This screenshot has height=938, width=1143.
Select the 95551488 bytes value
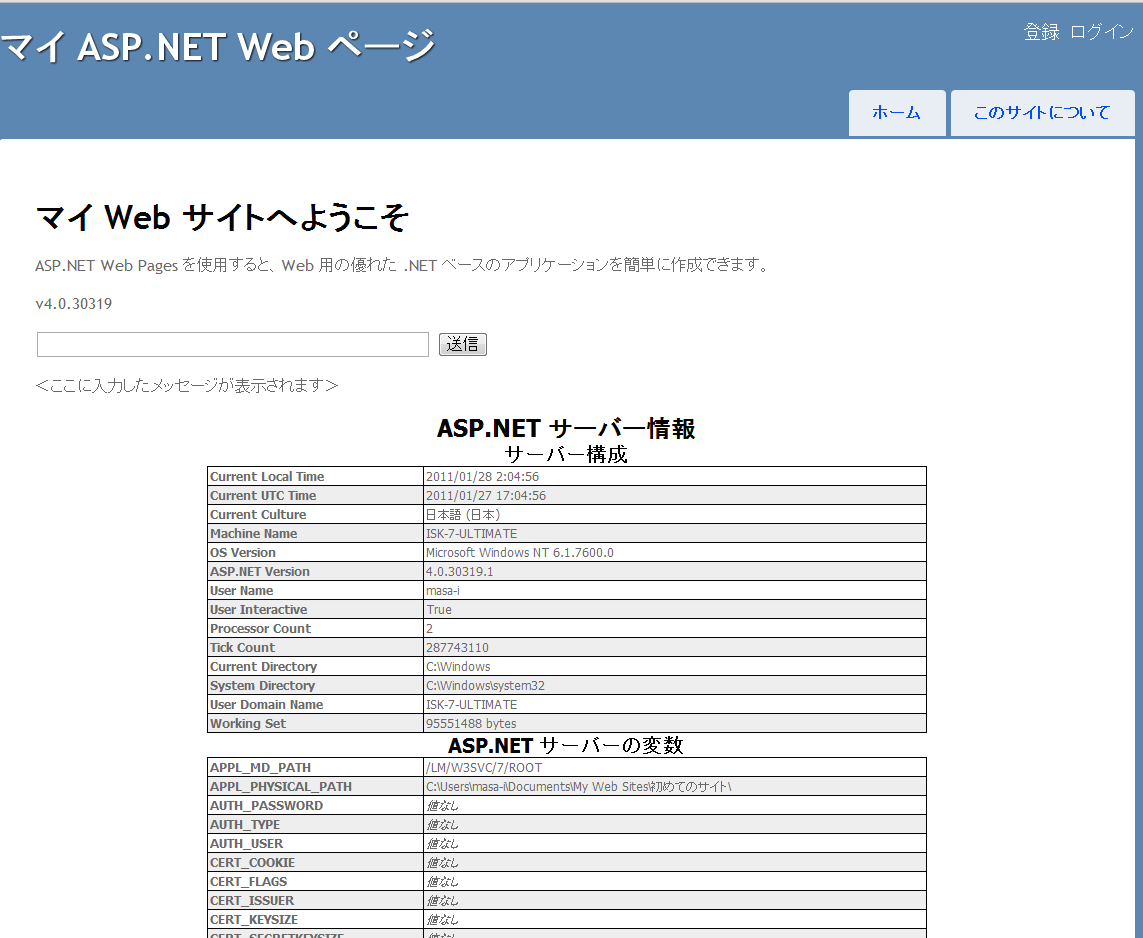[471, 723]
